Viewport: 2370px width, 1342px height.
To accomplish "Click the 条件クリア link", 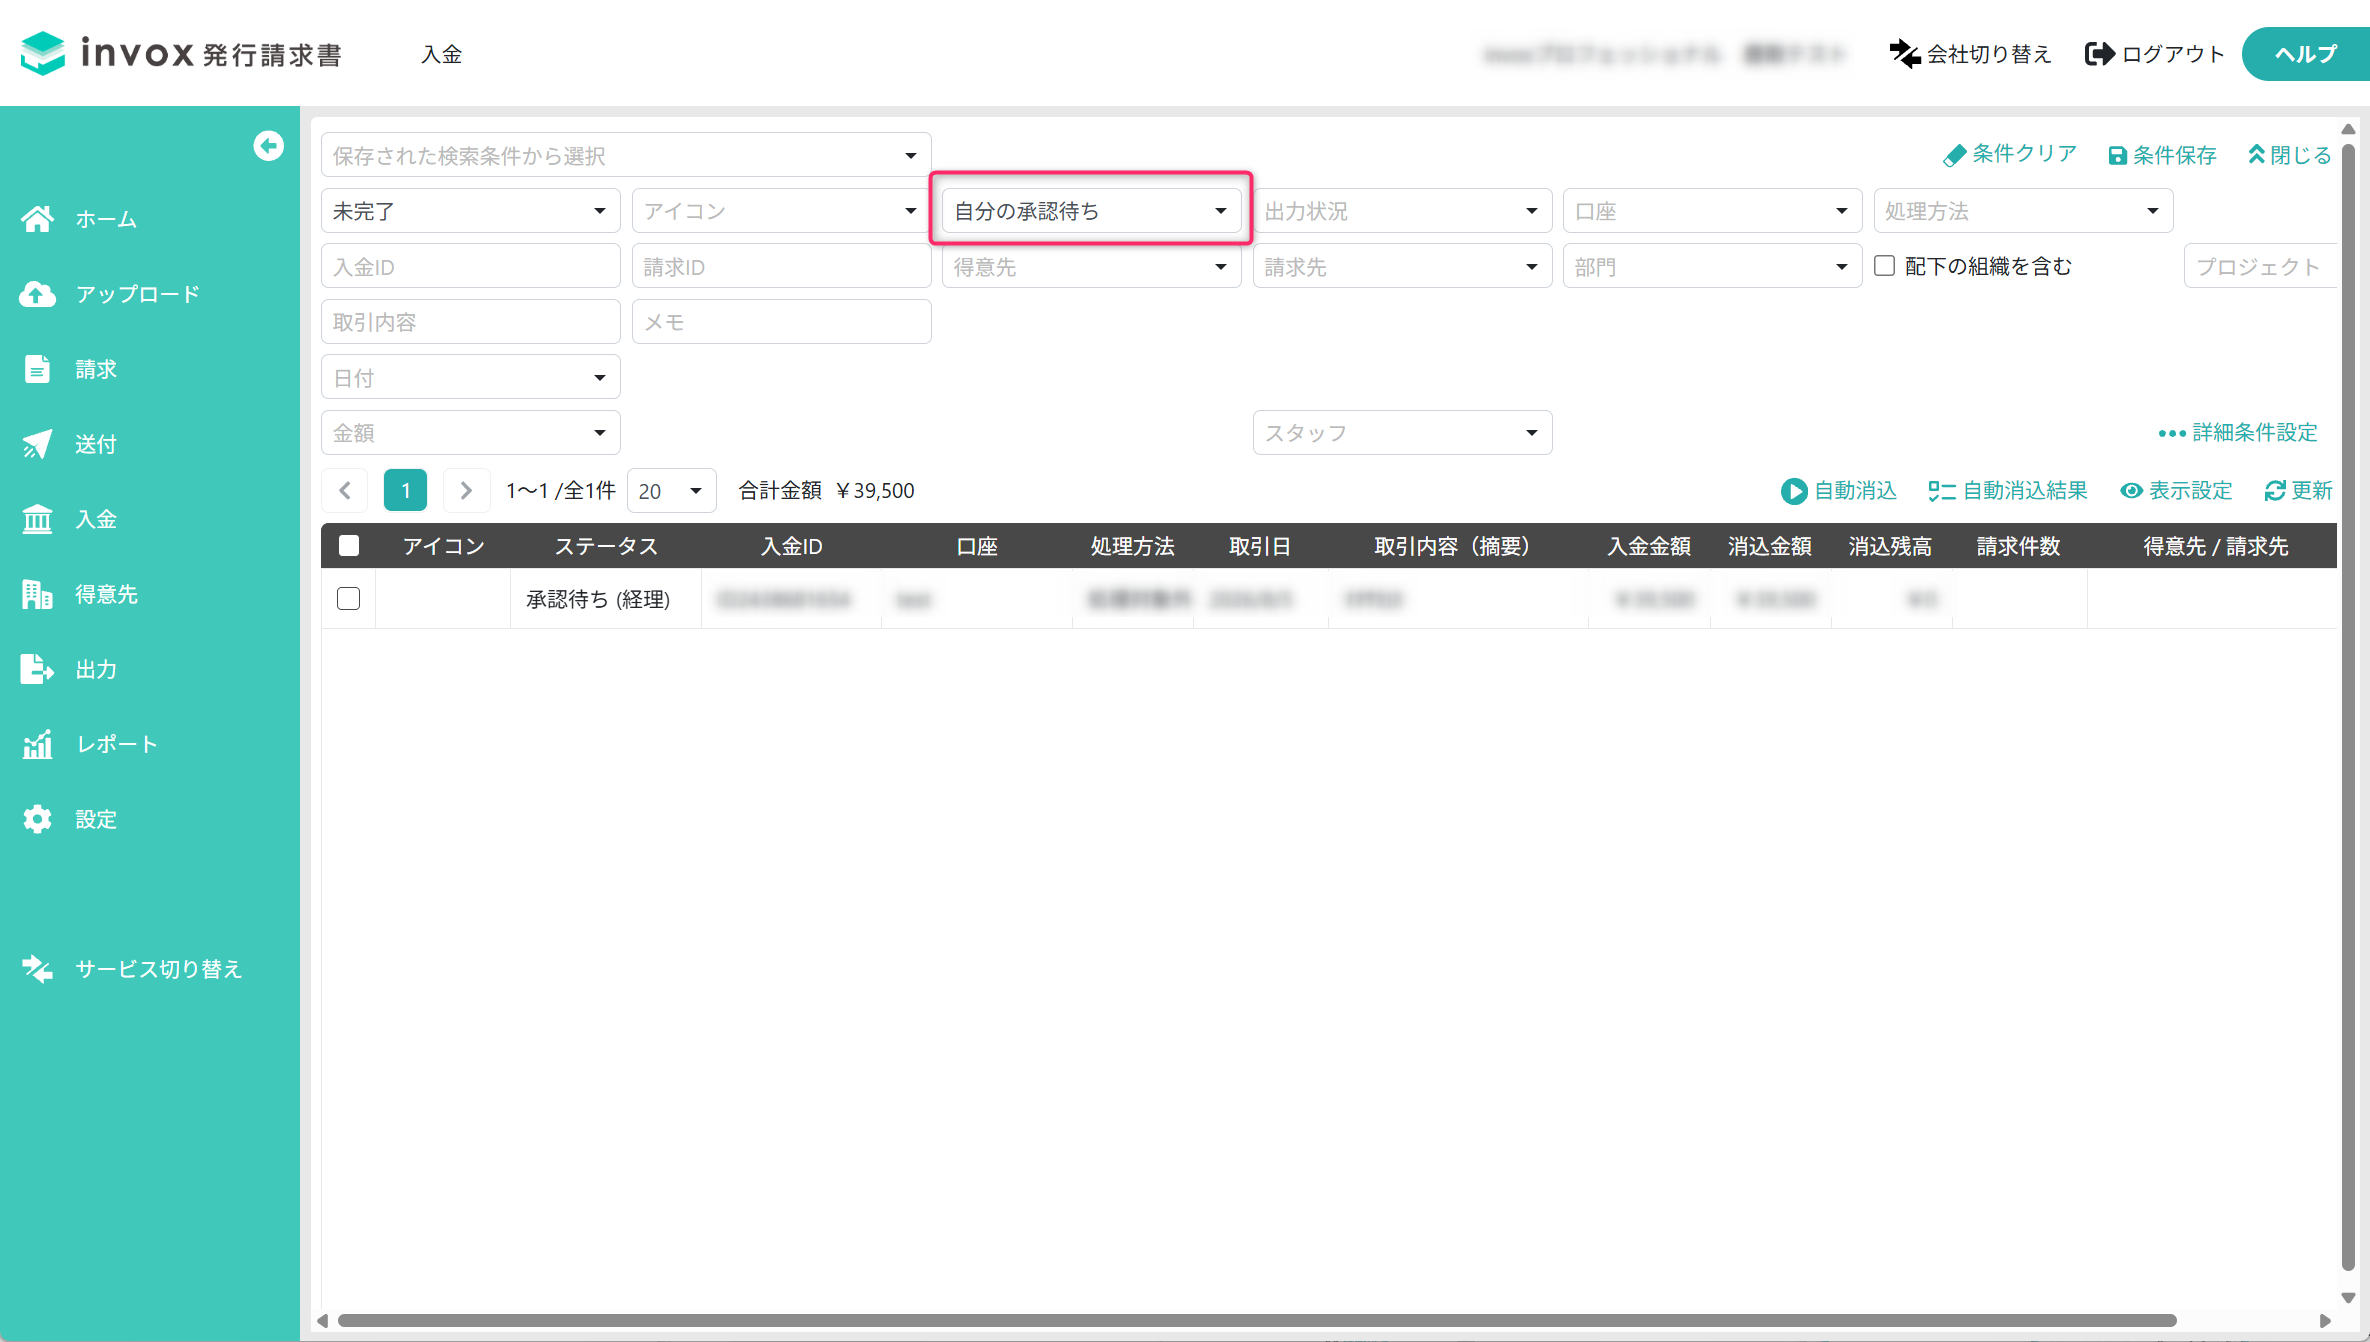I will 2010,154.
